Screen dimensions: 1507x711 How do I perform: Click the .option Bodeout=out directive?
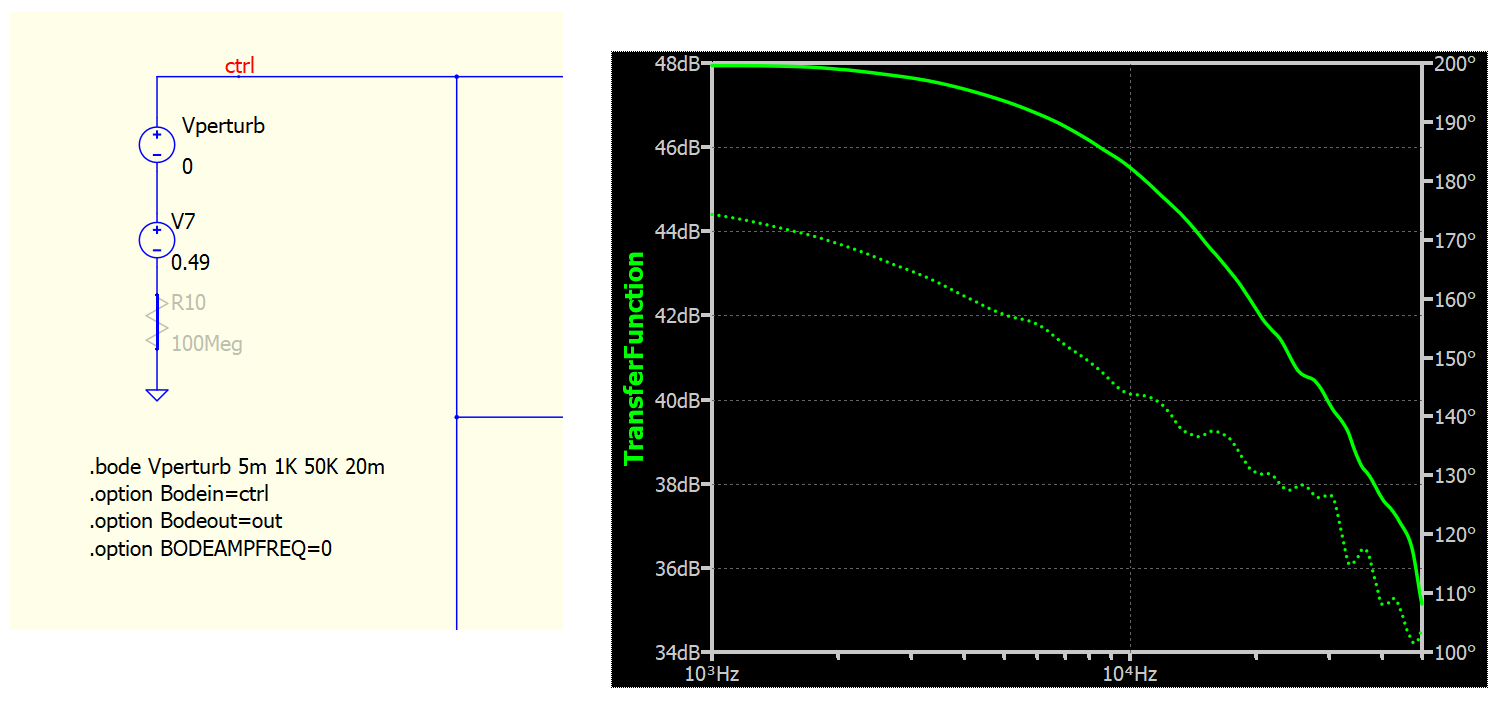(186, 521)
